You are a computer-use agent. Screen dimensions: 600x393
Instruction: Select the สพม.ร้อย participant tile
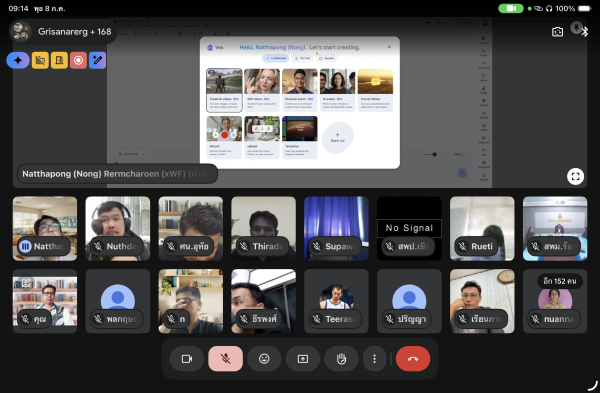555,228
